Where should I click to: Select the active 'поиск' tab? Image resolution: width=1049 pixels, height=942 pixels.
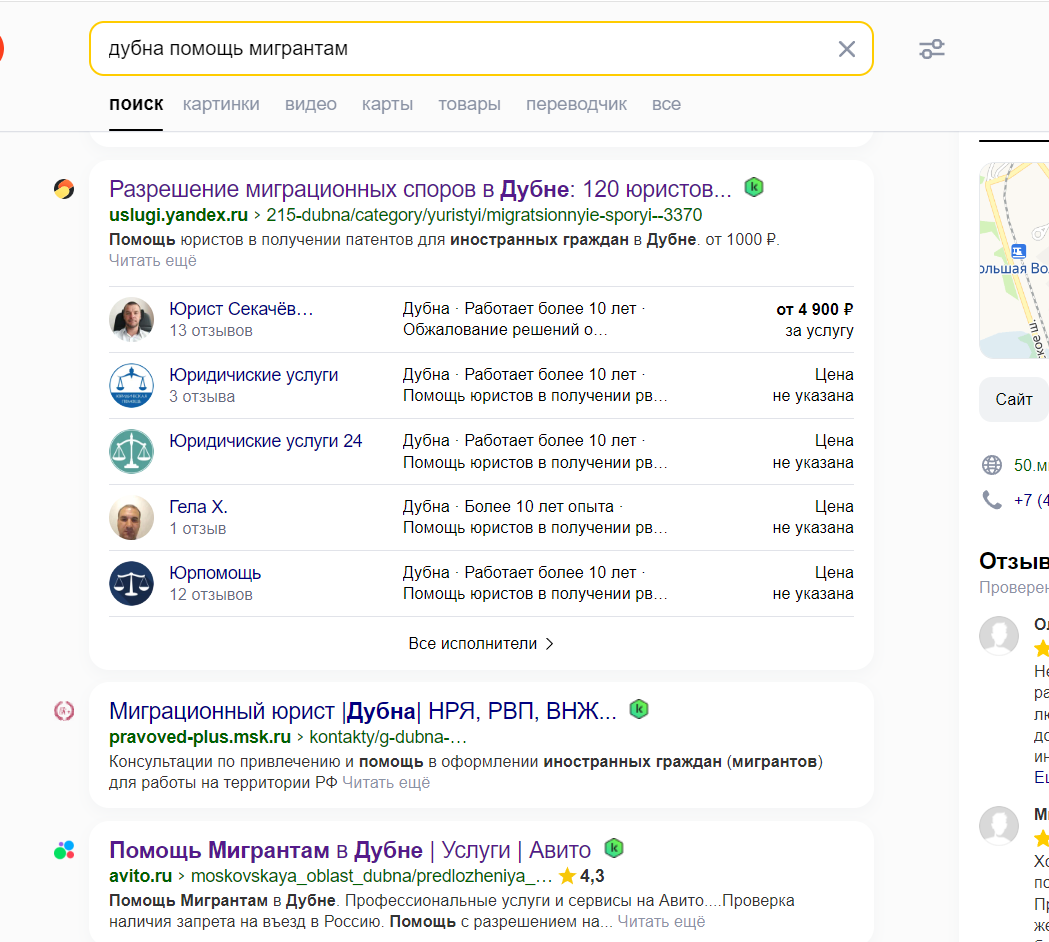tap(136, 104)
